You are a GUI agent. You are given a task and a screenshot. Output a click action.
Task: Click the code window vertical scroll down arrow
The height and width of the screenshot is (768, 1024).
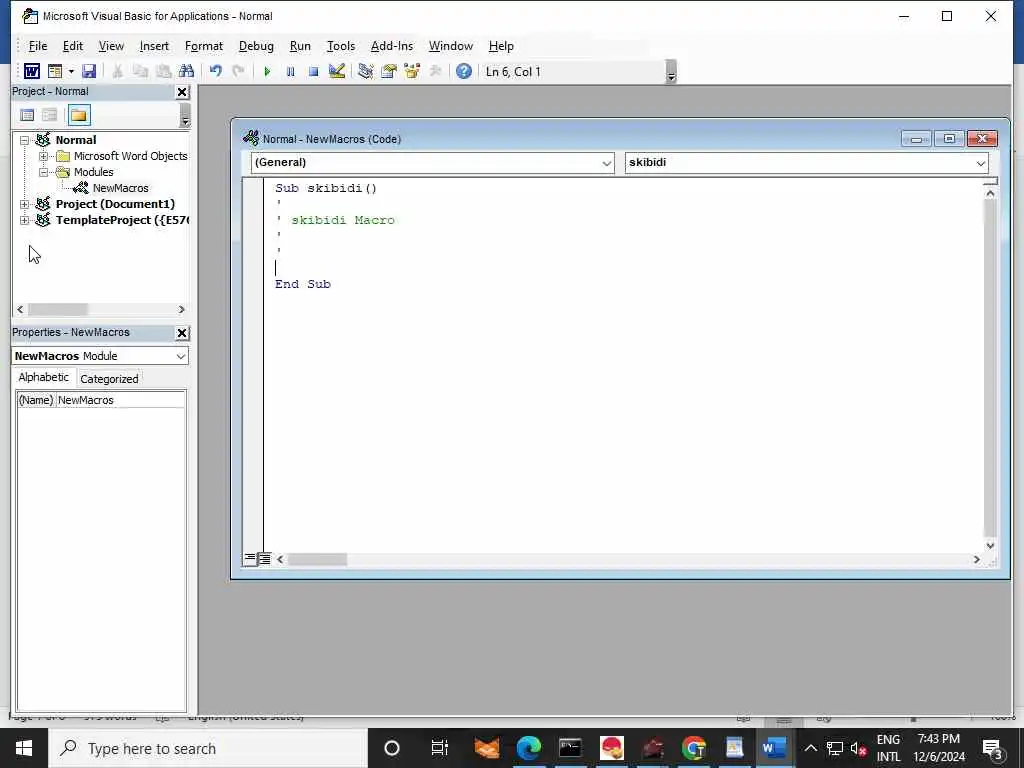pos(990,545)
